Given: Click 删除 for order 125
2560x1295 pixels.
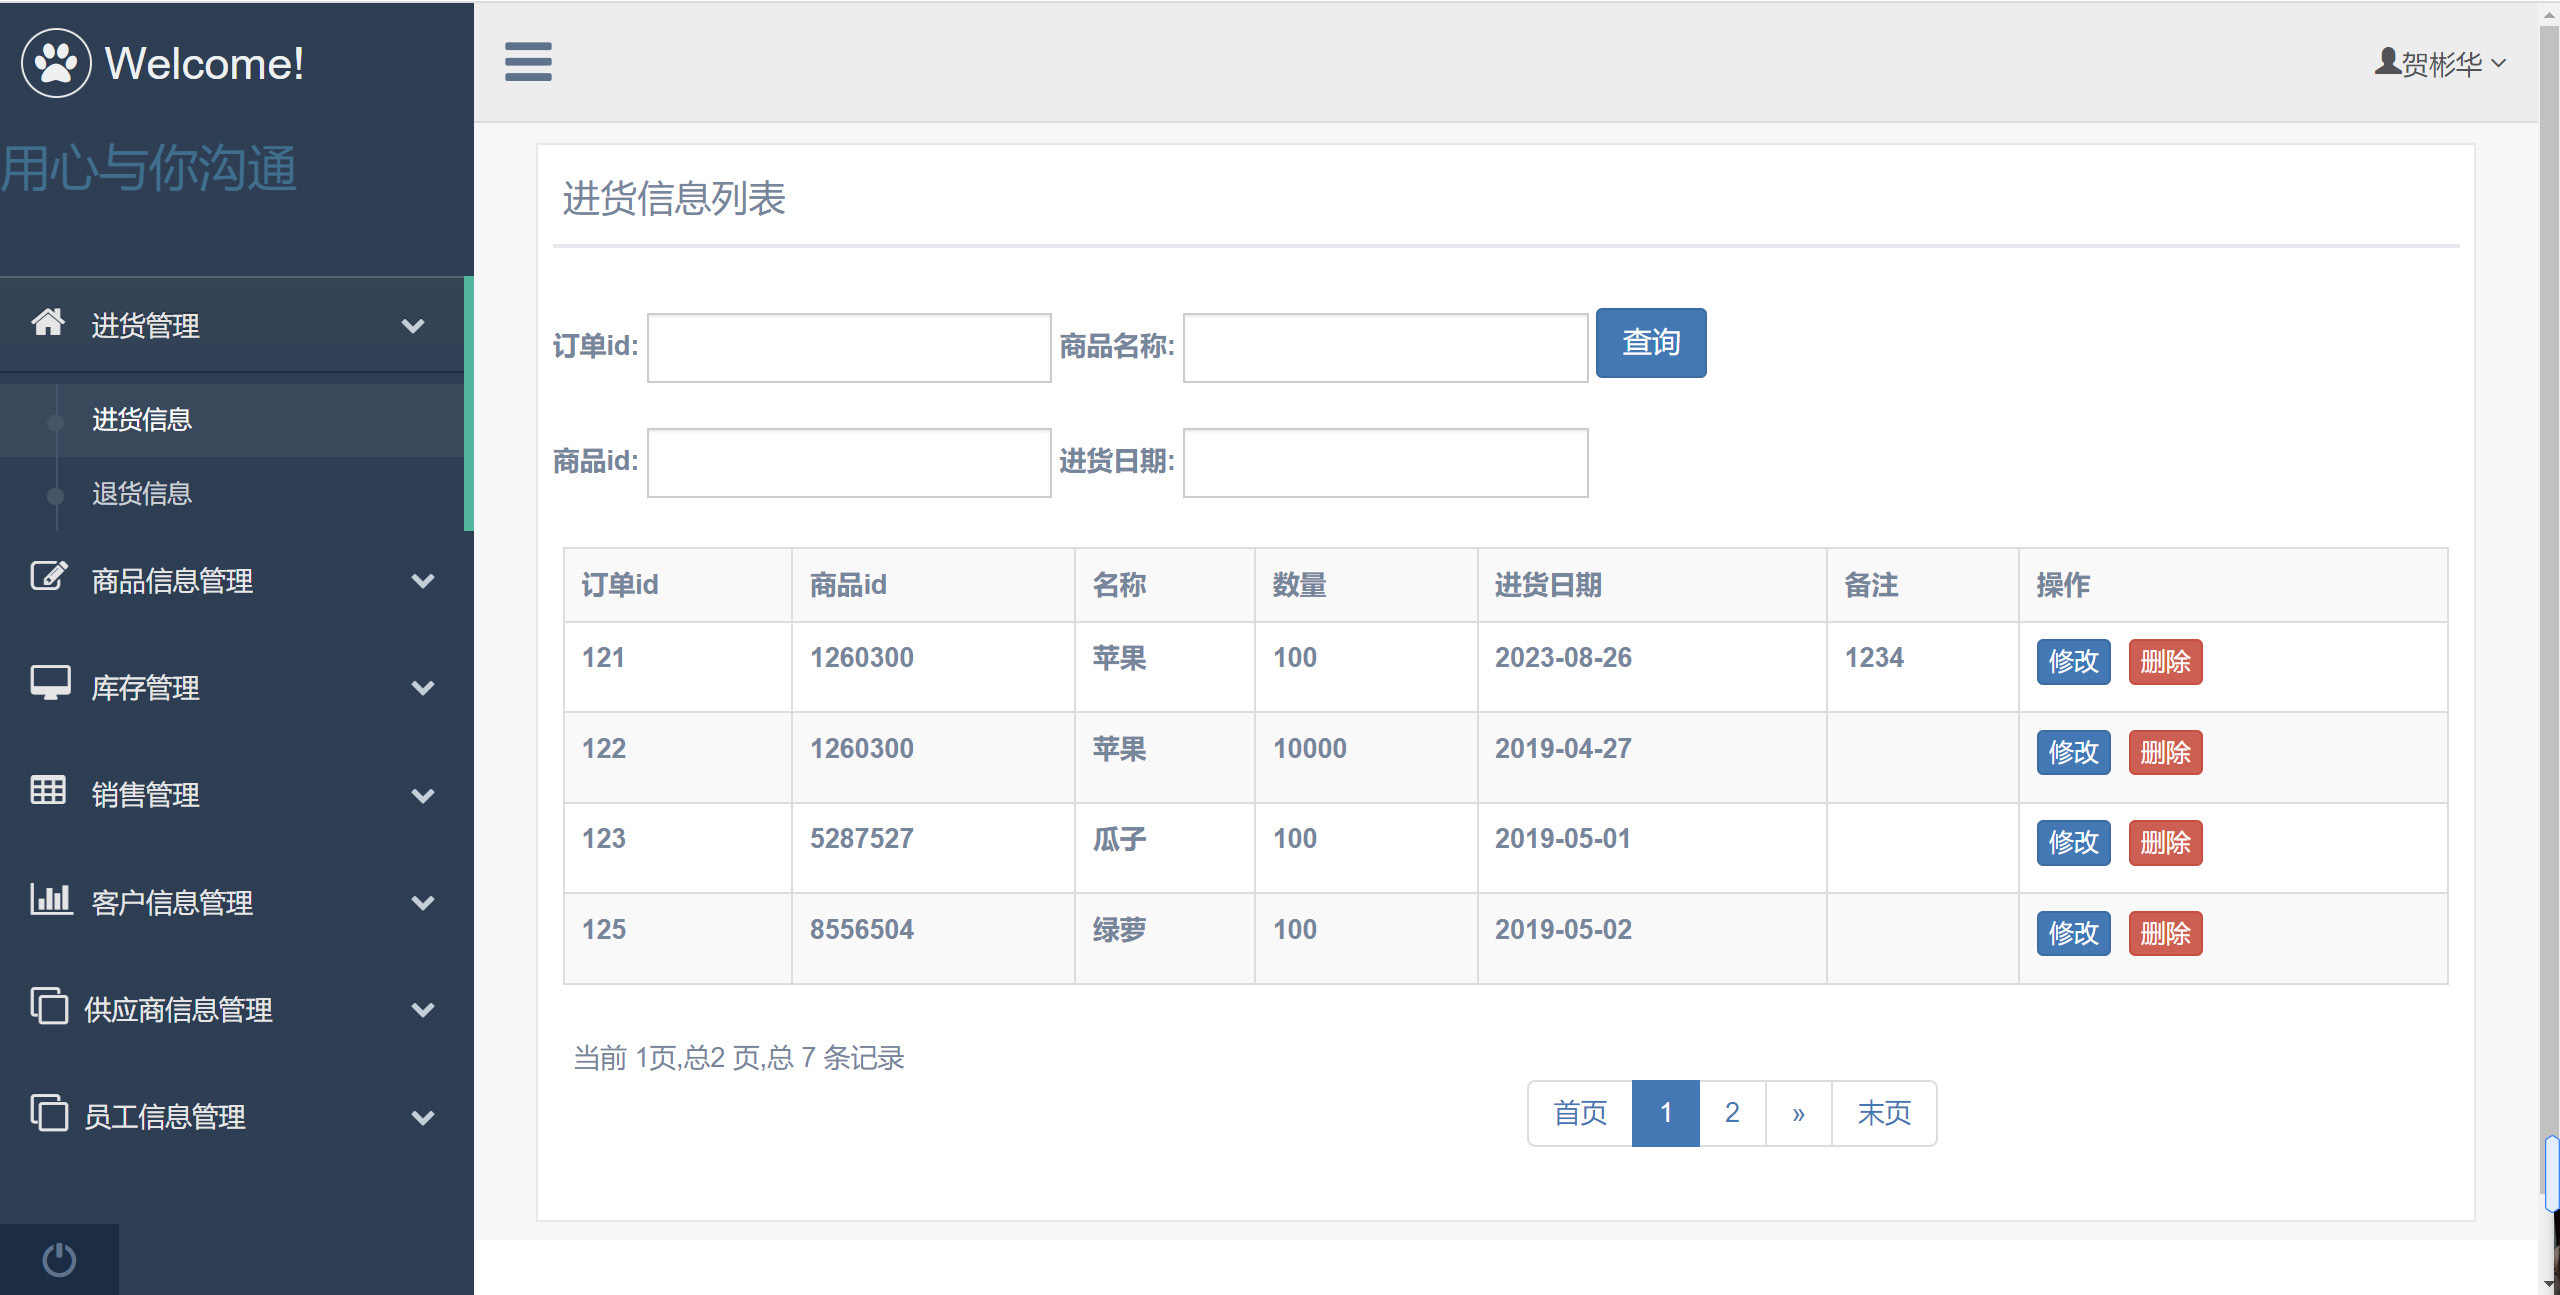Looking at the screenshot, I should point(2166,934).
